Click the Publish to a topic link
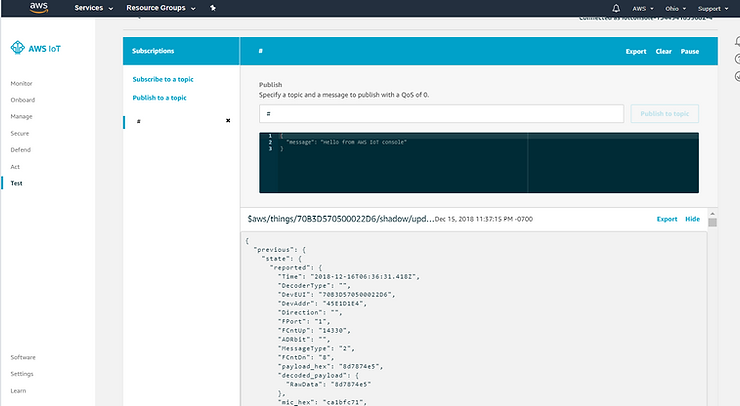Image resolution: width=740 pixels, height=406 pixels. tap(159, 98)
